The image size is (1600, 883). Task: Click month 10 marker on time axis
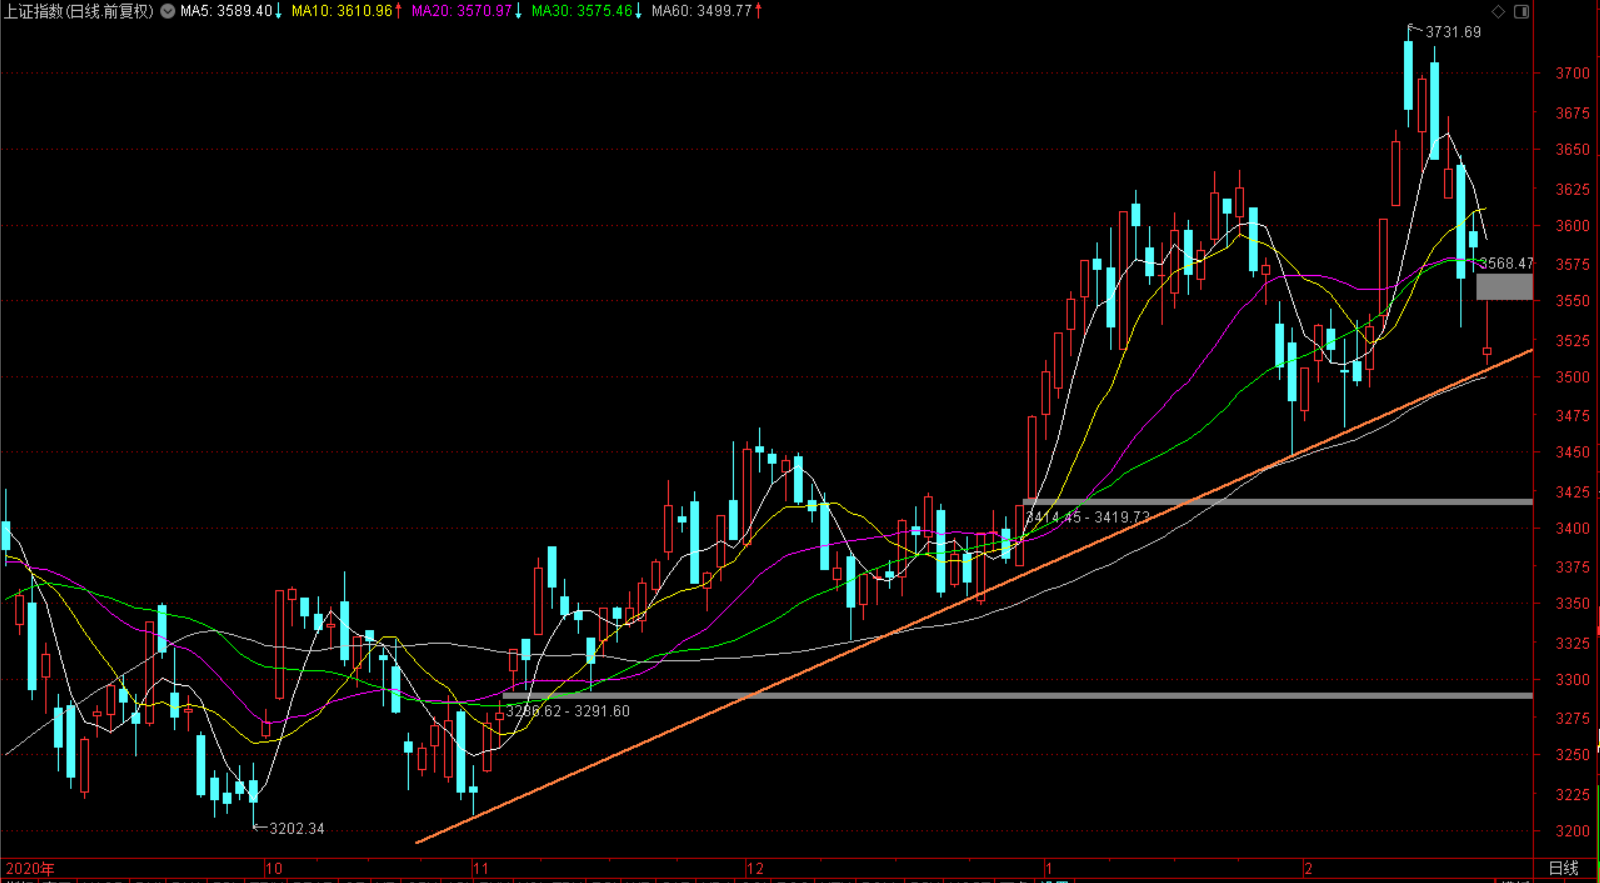point(273,868)
